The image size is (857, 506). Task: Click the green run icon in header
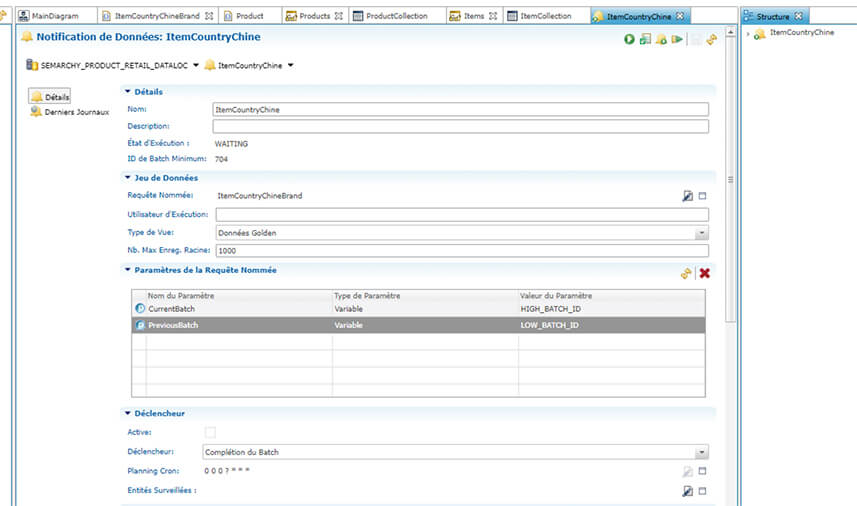coord(629,39)
